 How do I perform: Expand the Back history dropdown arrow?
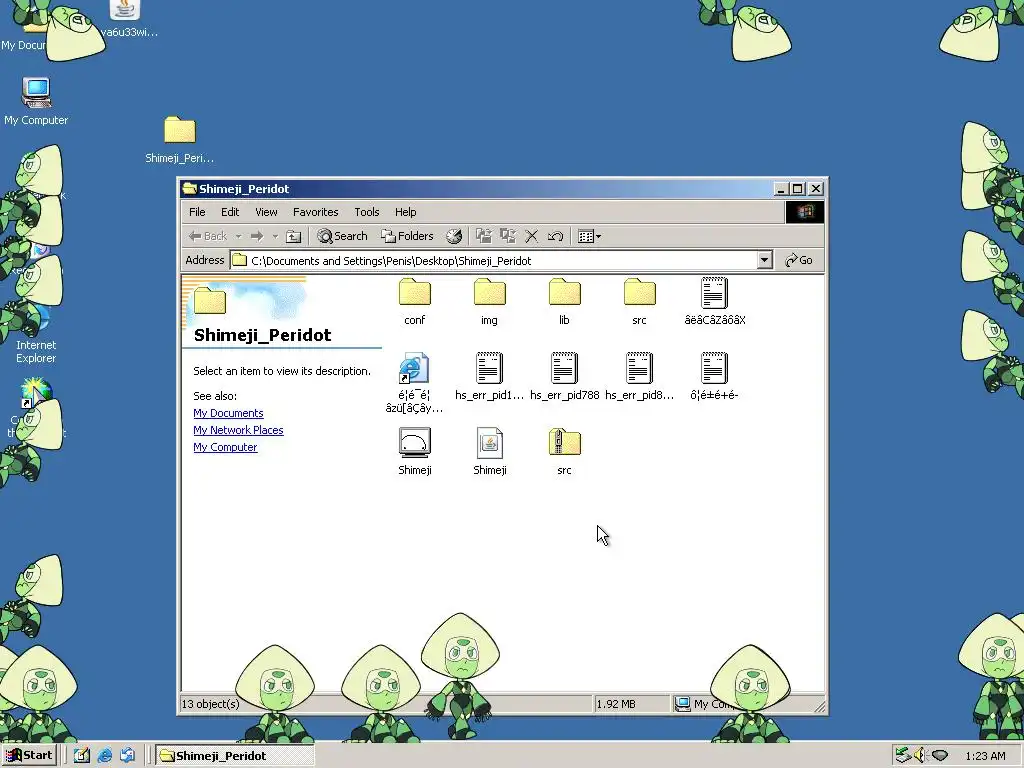point(238,236)
